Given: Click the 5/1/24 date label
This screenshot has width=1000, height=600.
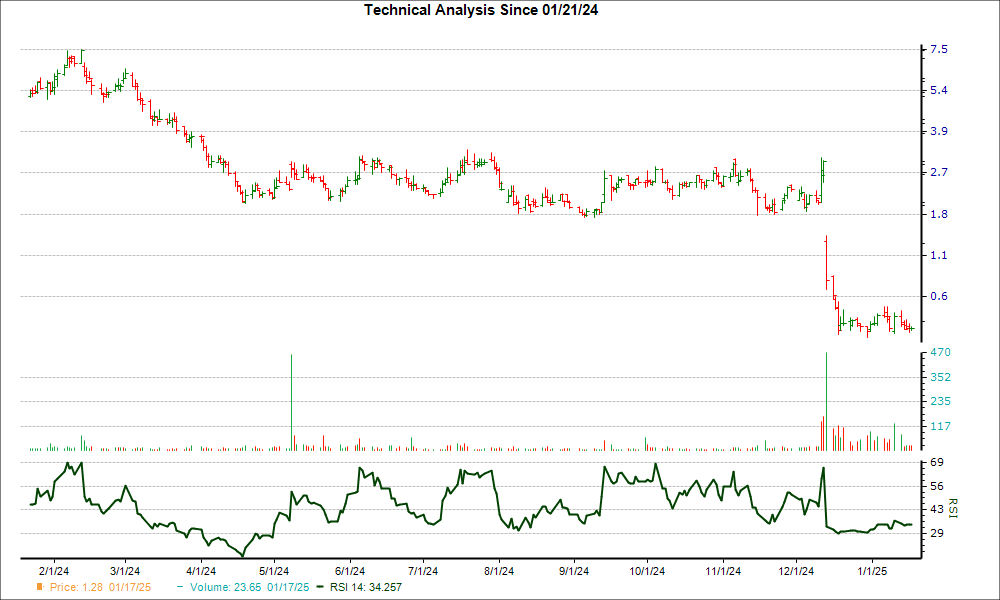Looking at the screenshot, I should tap(274, 571).
